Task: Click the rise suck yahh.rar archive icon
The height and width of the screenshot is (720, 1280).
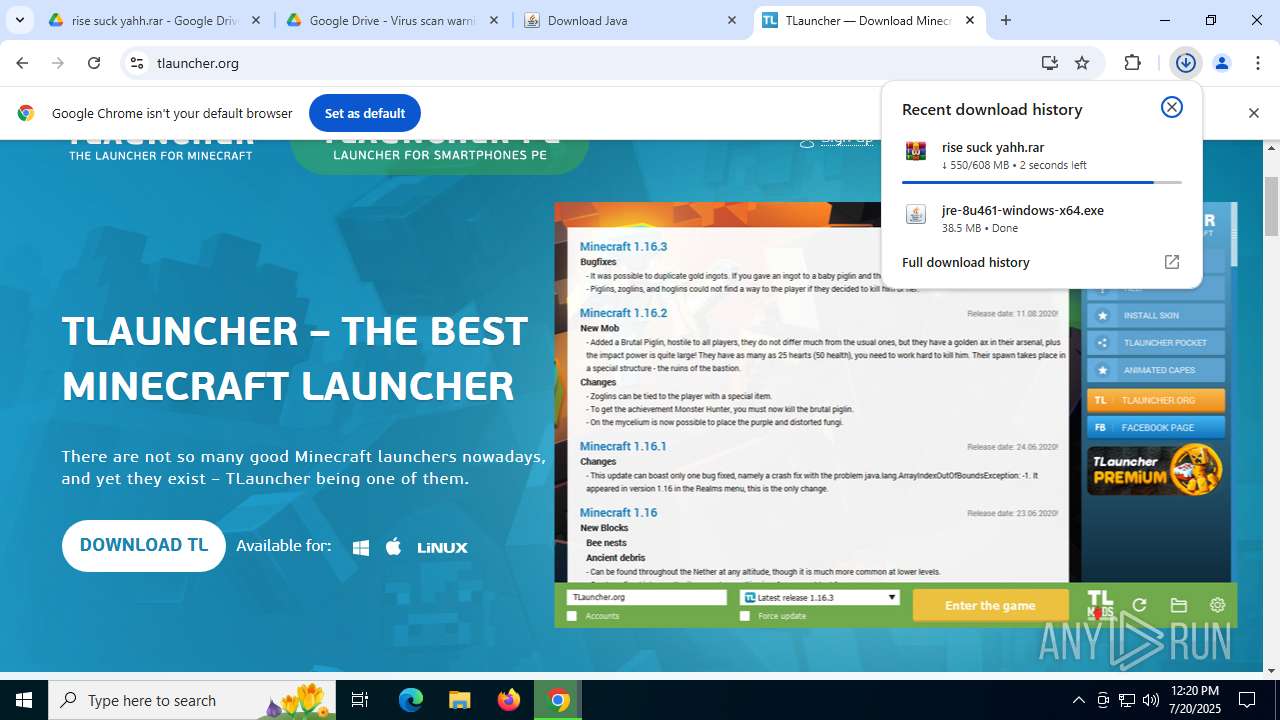Action: point(916,151)
